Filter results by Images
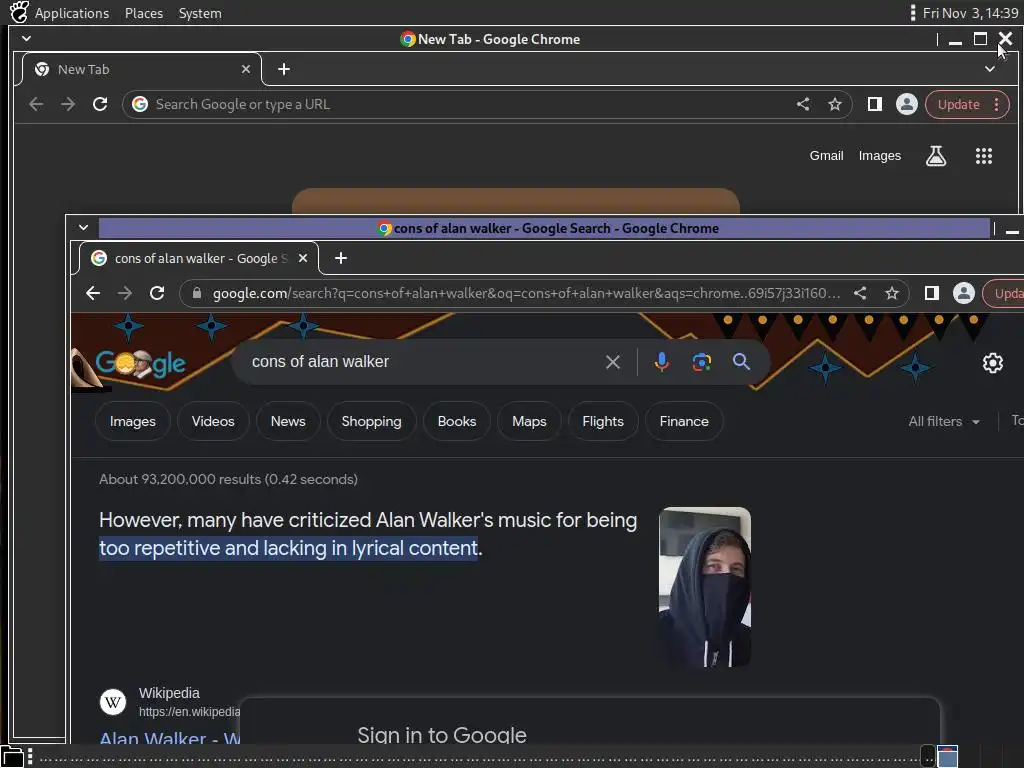 pyautogui.click(x=133, y=422)
